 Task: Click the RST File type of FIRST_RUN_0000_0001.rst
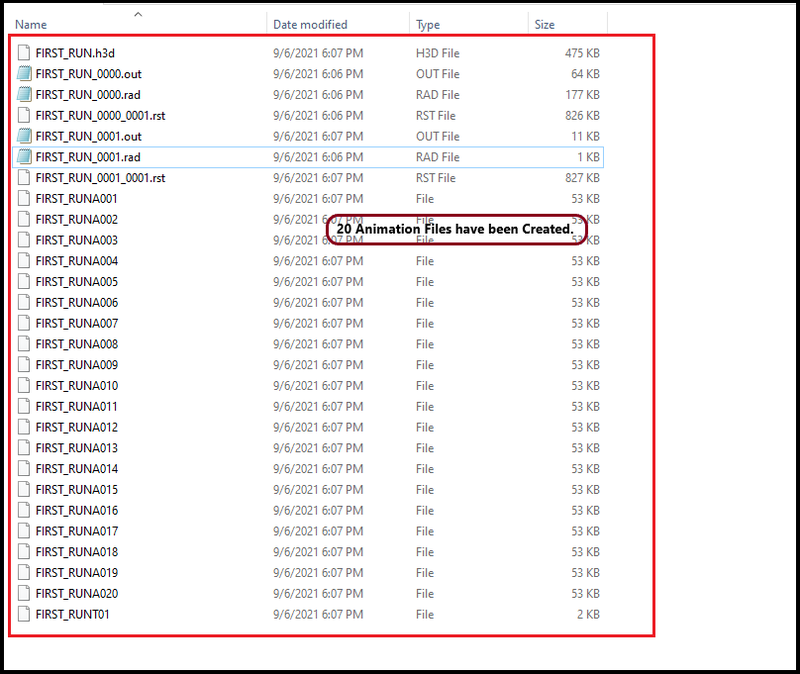click(436, 116)
